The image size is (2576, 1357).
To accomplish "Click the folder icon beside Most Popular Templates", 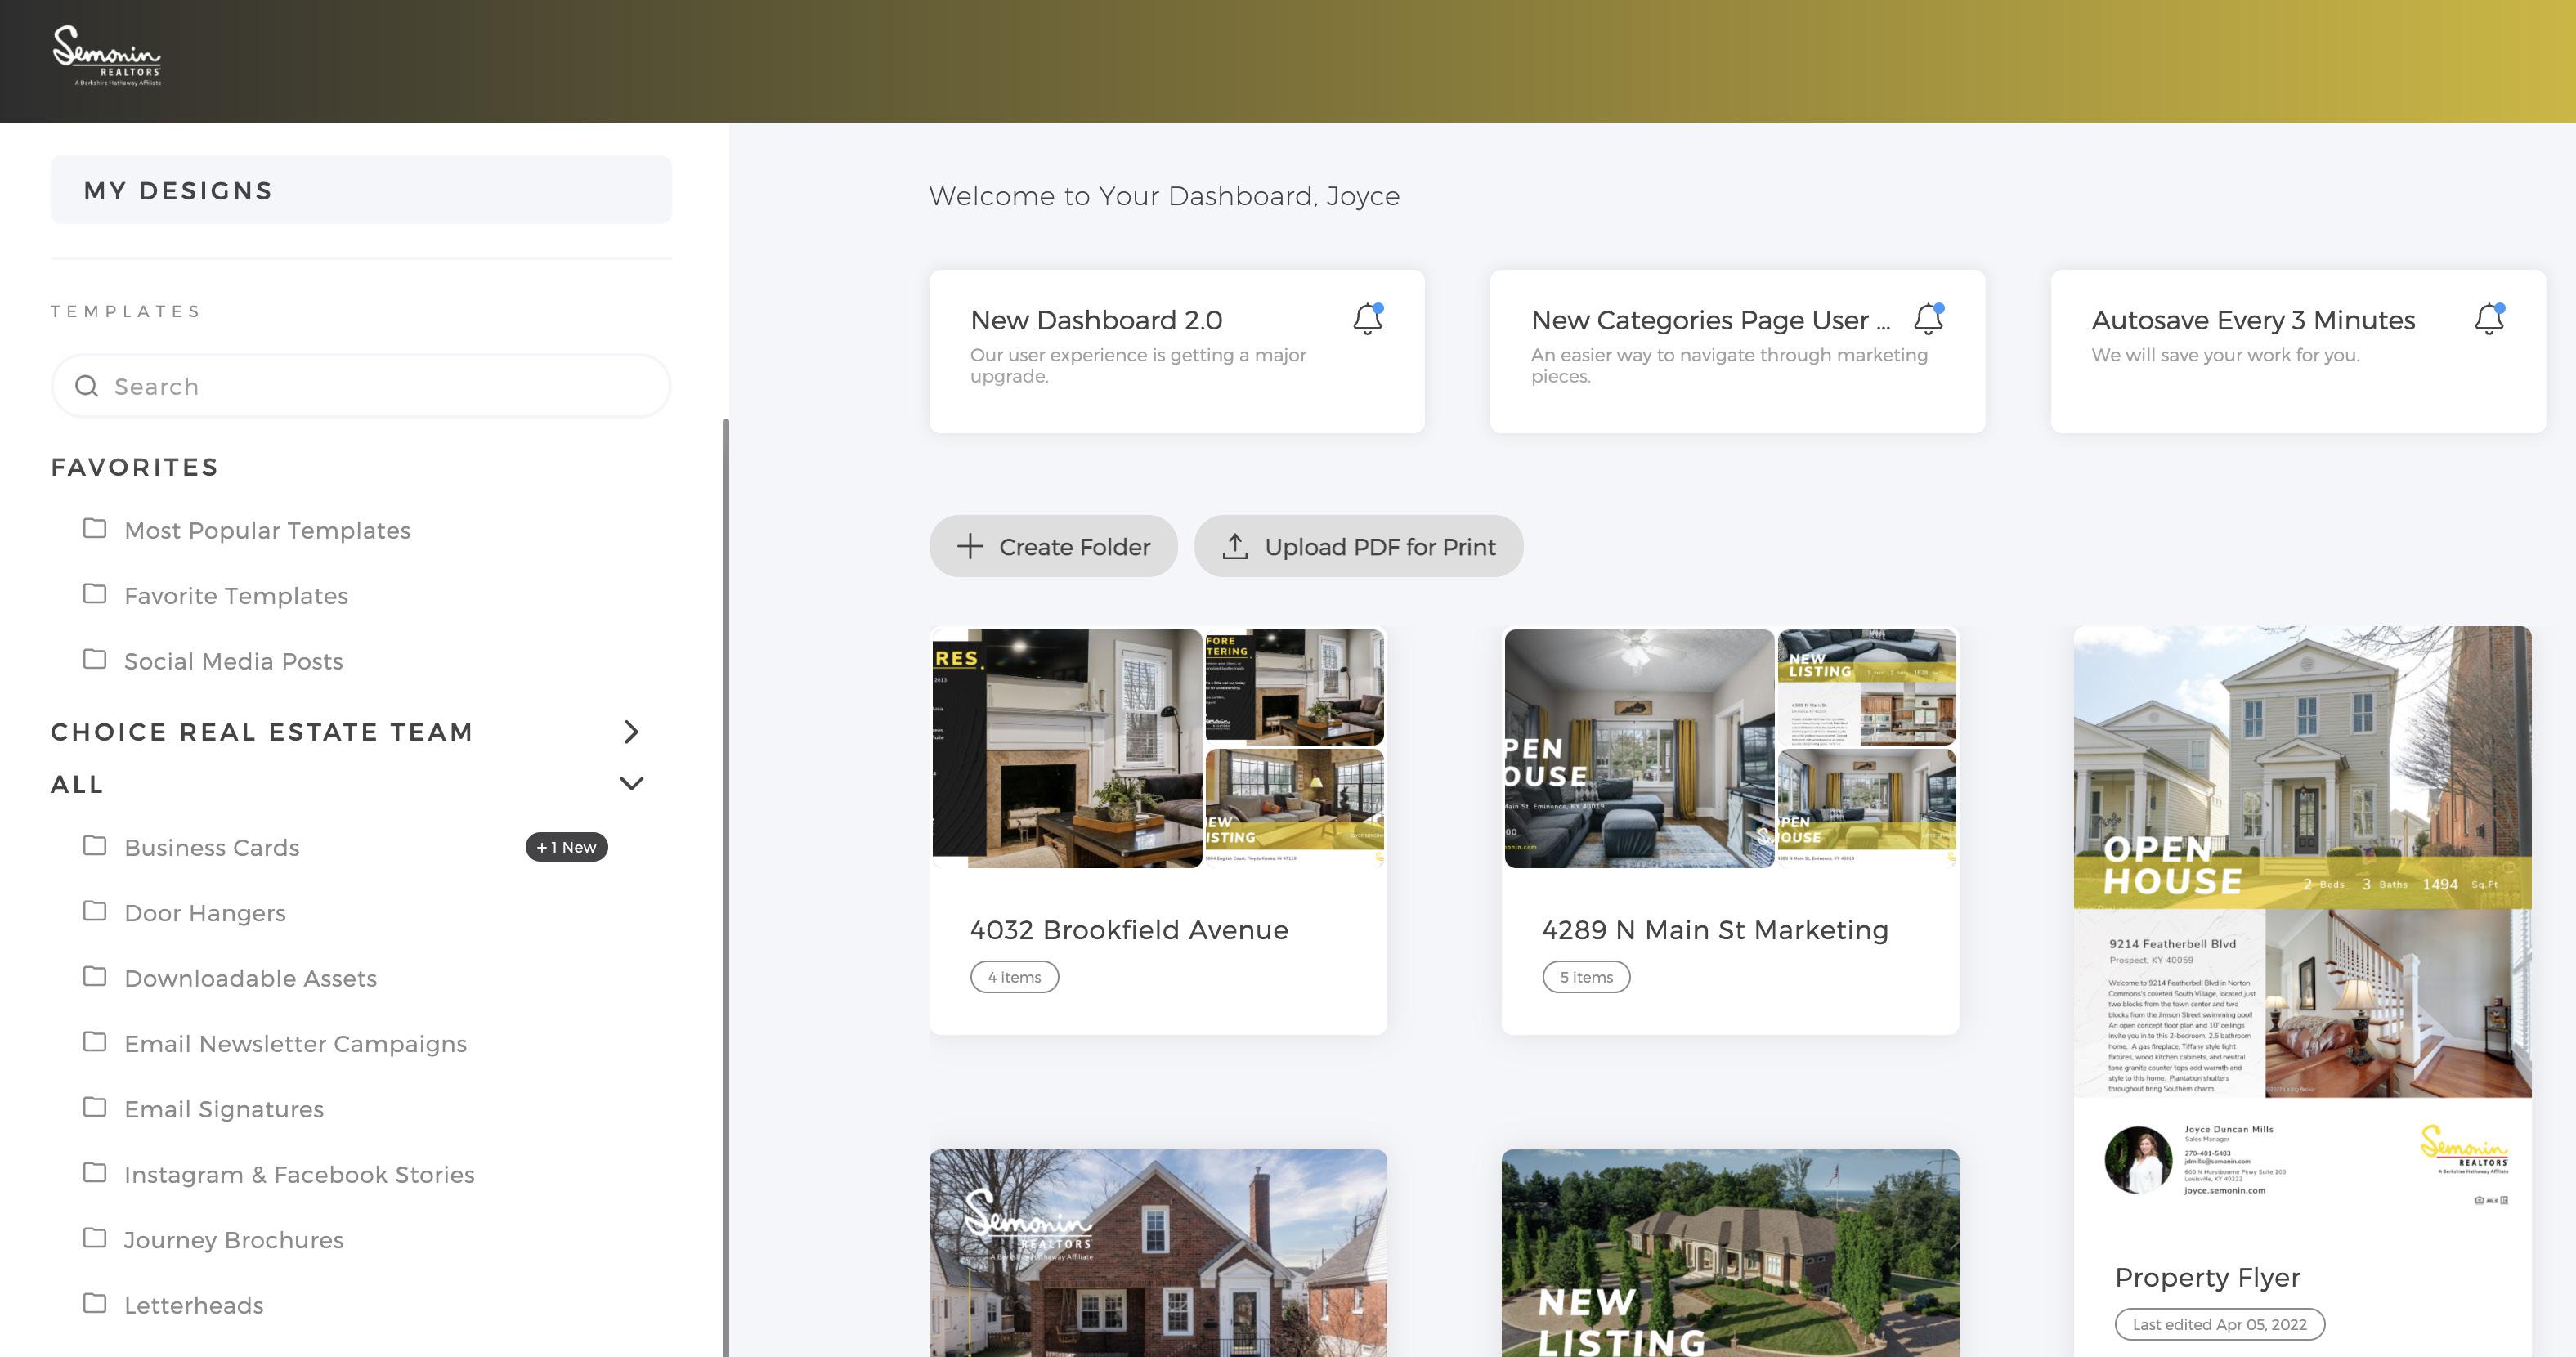I will [x=95, y=528].
